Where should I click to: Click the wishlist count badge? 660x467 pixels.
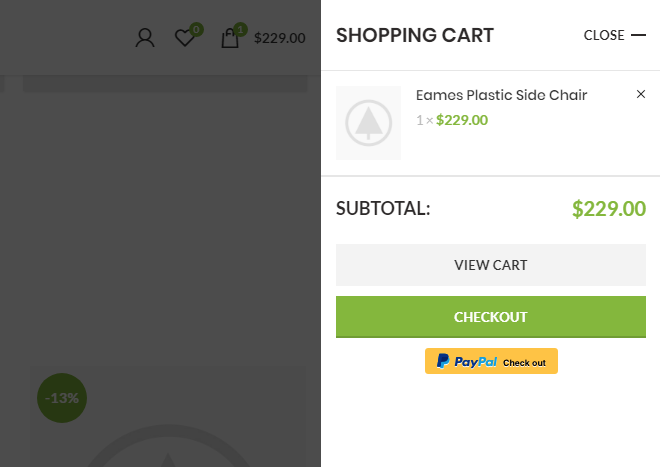(x=196, y=29)
